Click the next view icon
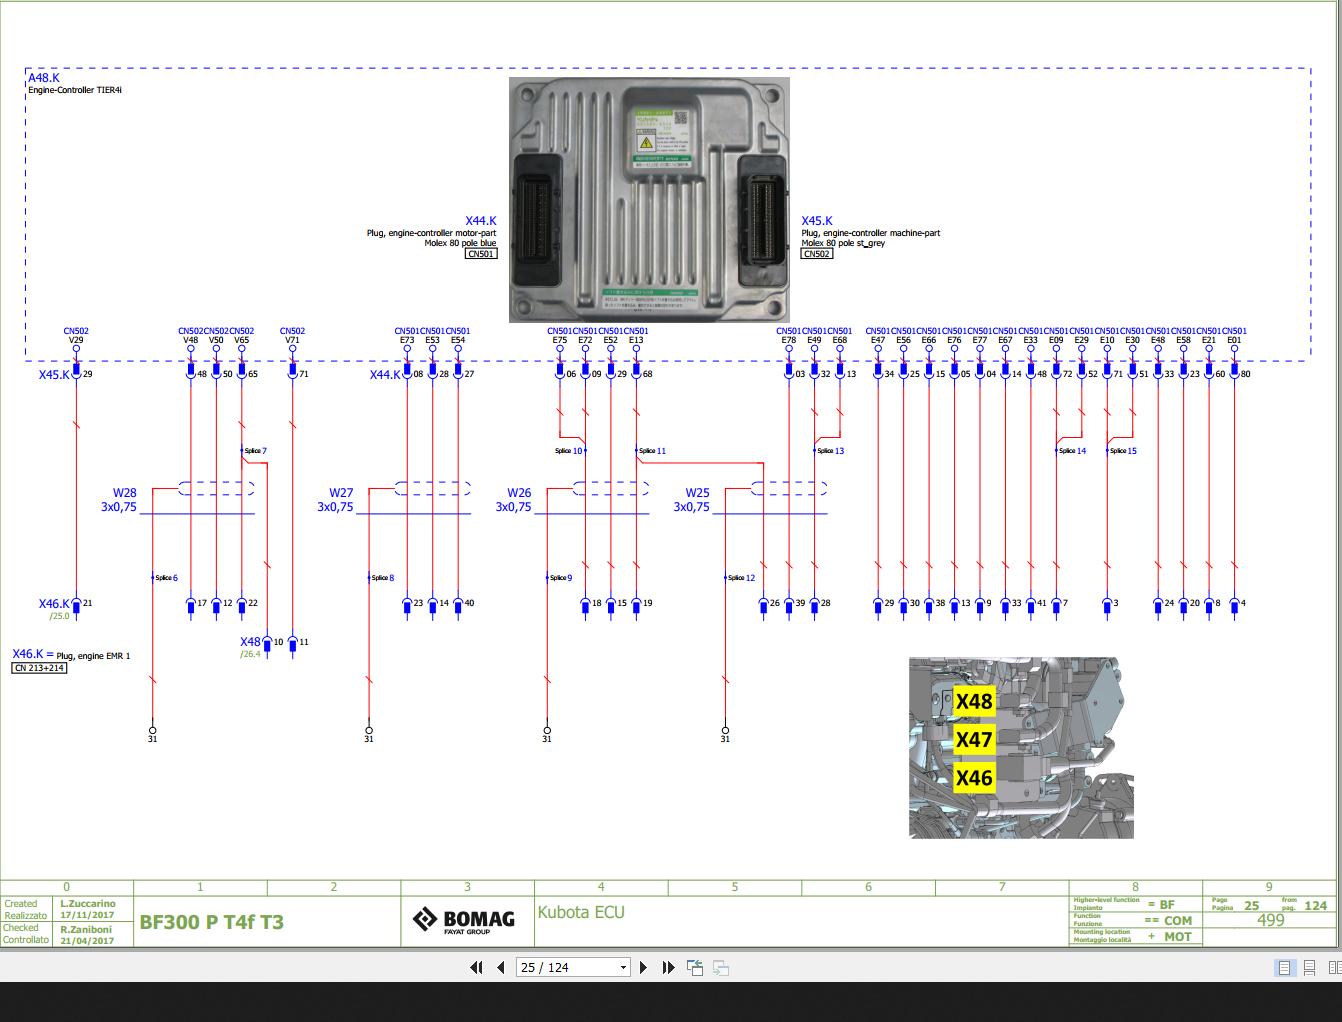The width and height of the screenshot is (1342, 1022). pyautogui.click(x=720, y=967)
